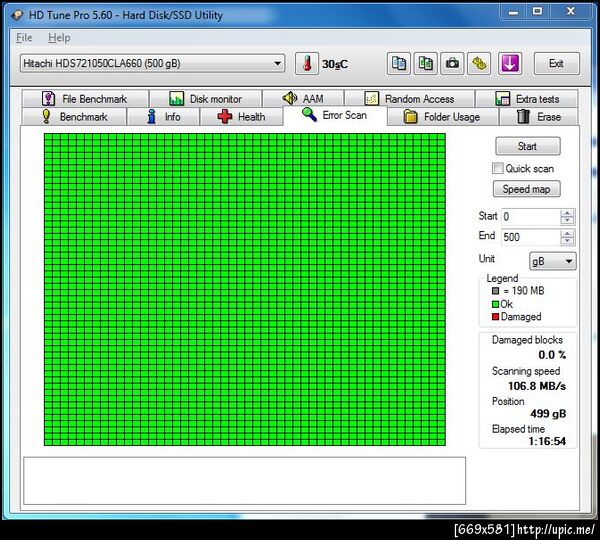
Task: Open the Info tab
Action: tap(163, 117)
